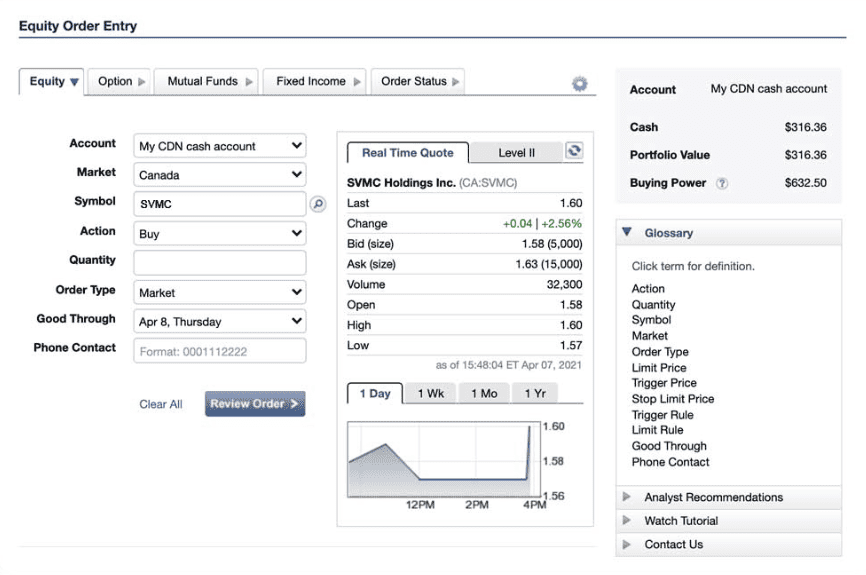This screenshot has width=866, height=575.
Task: Open the Action dropdown showing Buy
Action: 219,234
